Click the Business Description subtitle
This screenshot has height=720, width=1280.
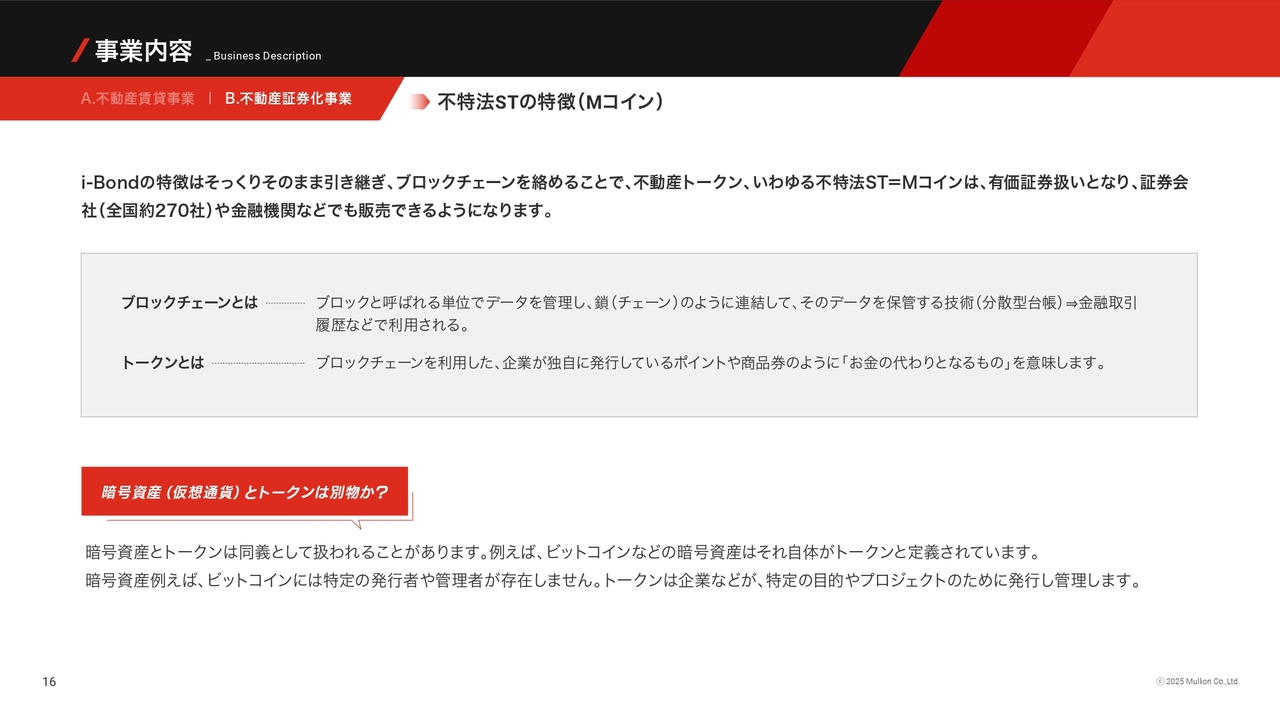pyautogui.click(x=264, y=56)
